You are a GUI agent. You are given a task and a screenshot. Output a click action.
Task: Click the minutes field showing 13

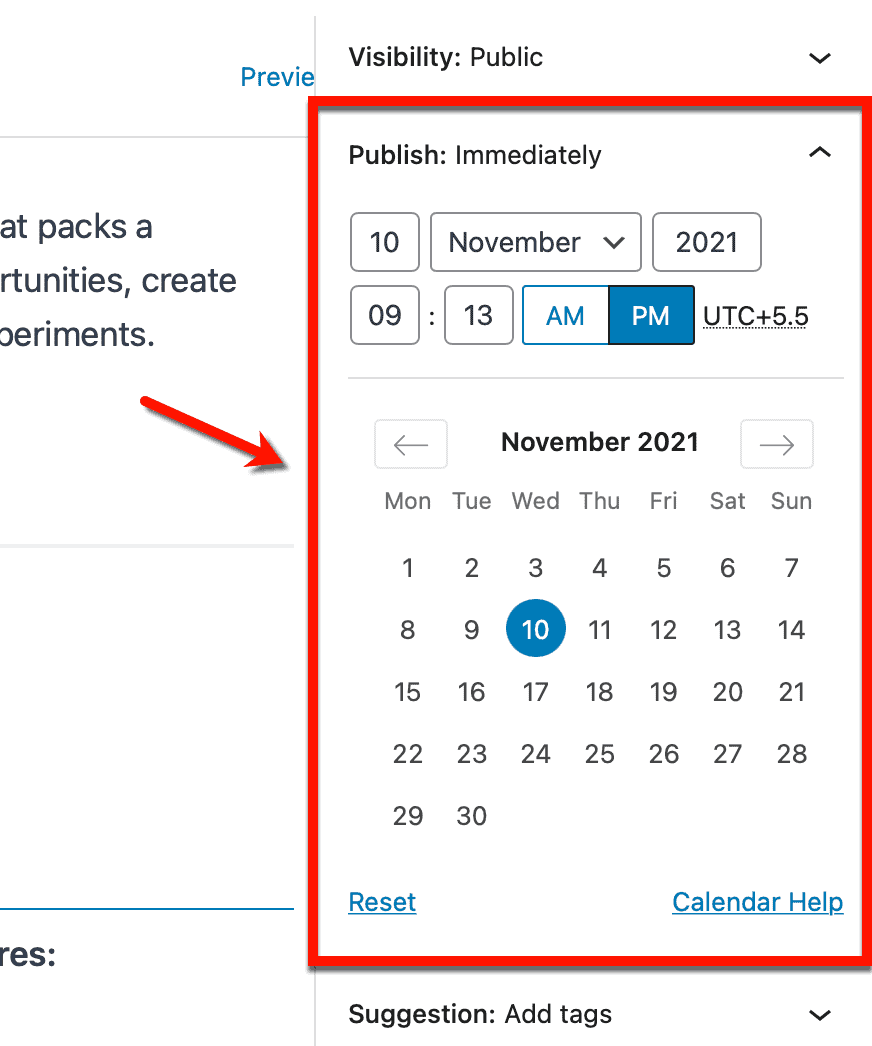pyautogui.click(x=478, y=315)
